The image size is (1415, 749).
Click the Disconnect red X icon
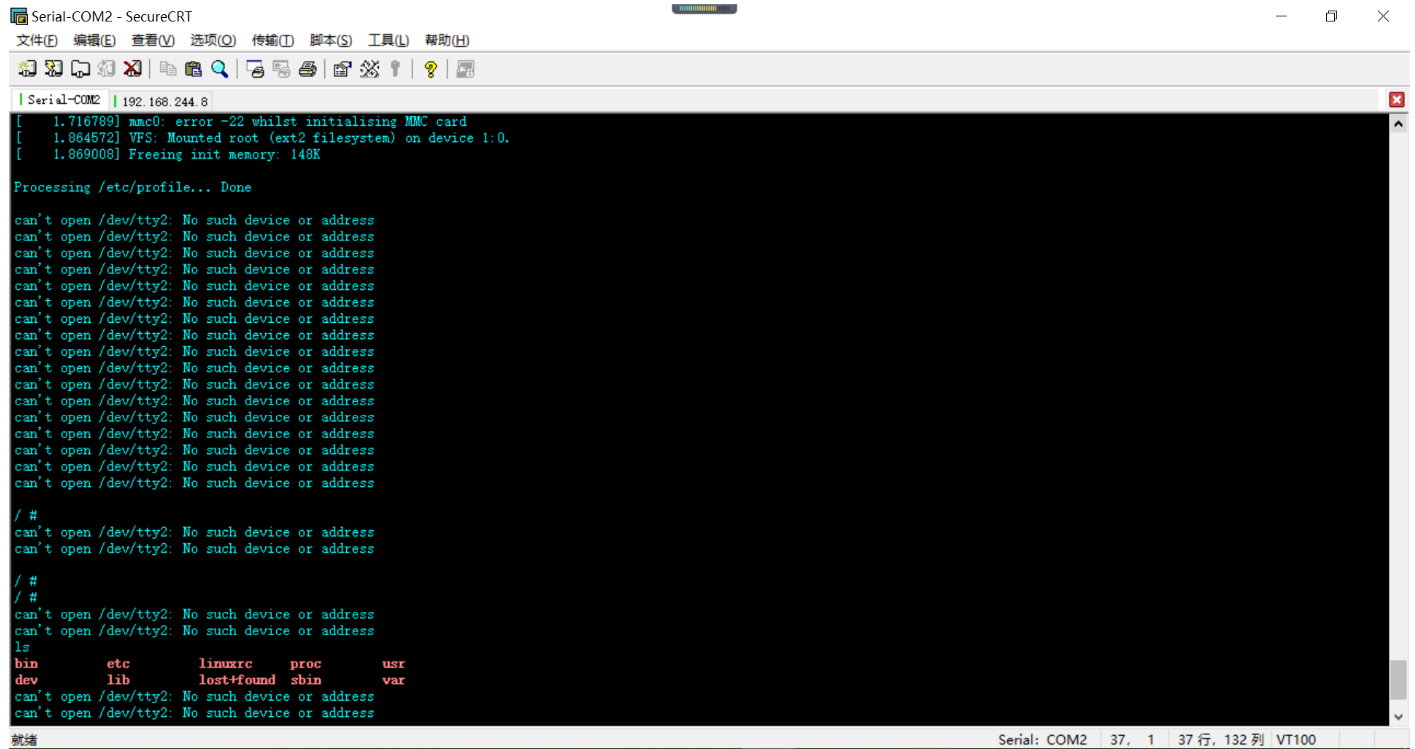pyautogui.click(x=132, y=69)
